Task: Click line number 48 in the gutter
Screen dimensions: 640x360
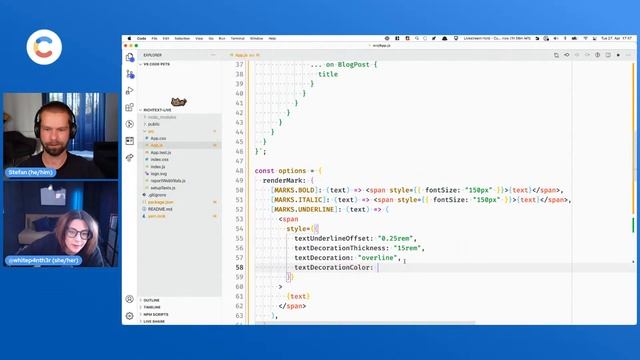Action: point(239,171)
